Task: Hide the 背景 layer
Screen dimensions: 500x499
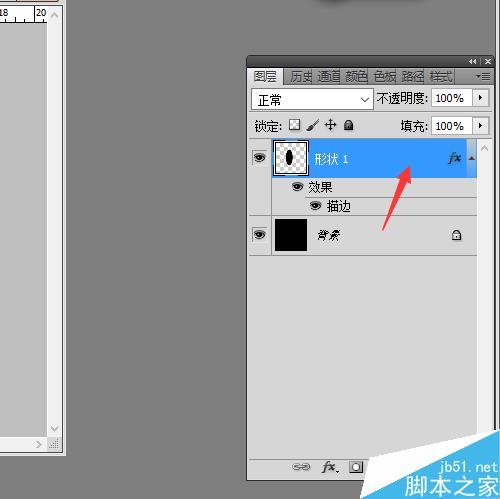Action: [260, 235]
